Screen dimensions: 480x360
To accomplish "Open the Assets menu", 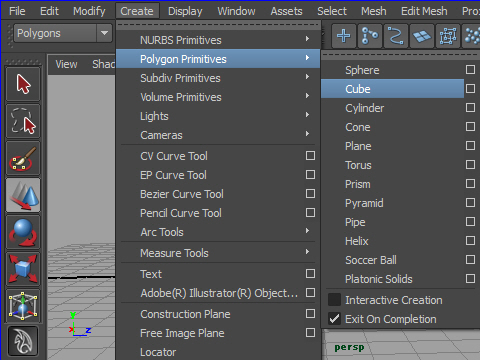I will click(x=286, y=11).
